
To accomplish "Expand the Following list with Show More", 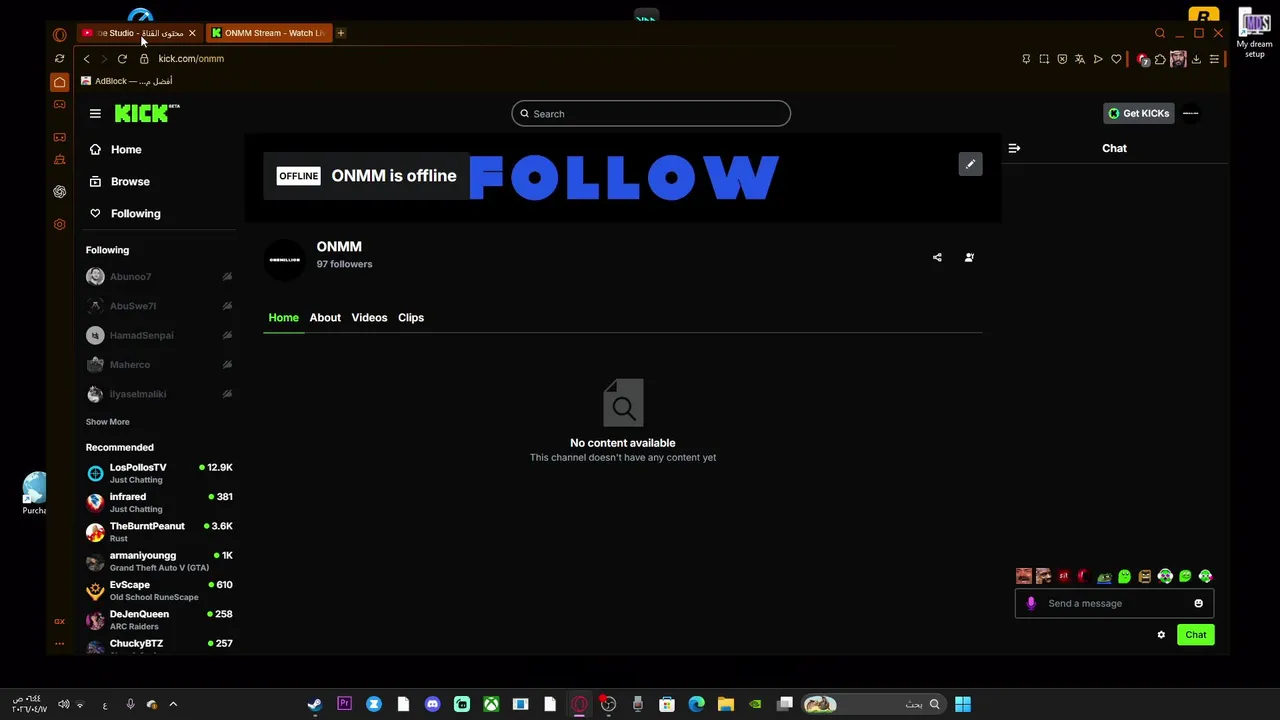I will 107,422.
